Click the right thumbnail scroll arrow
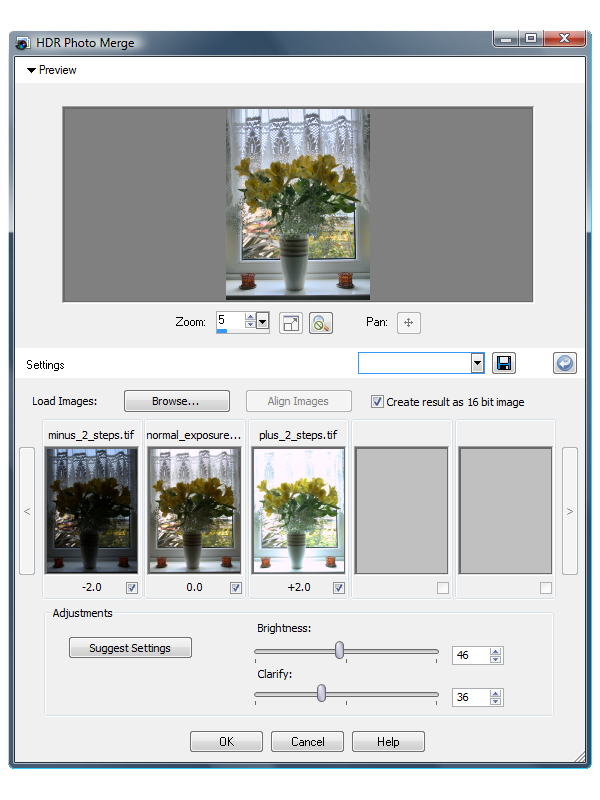 pos(570,511)
